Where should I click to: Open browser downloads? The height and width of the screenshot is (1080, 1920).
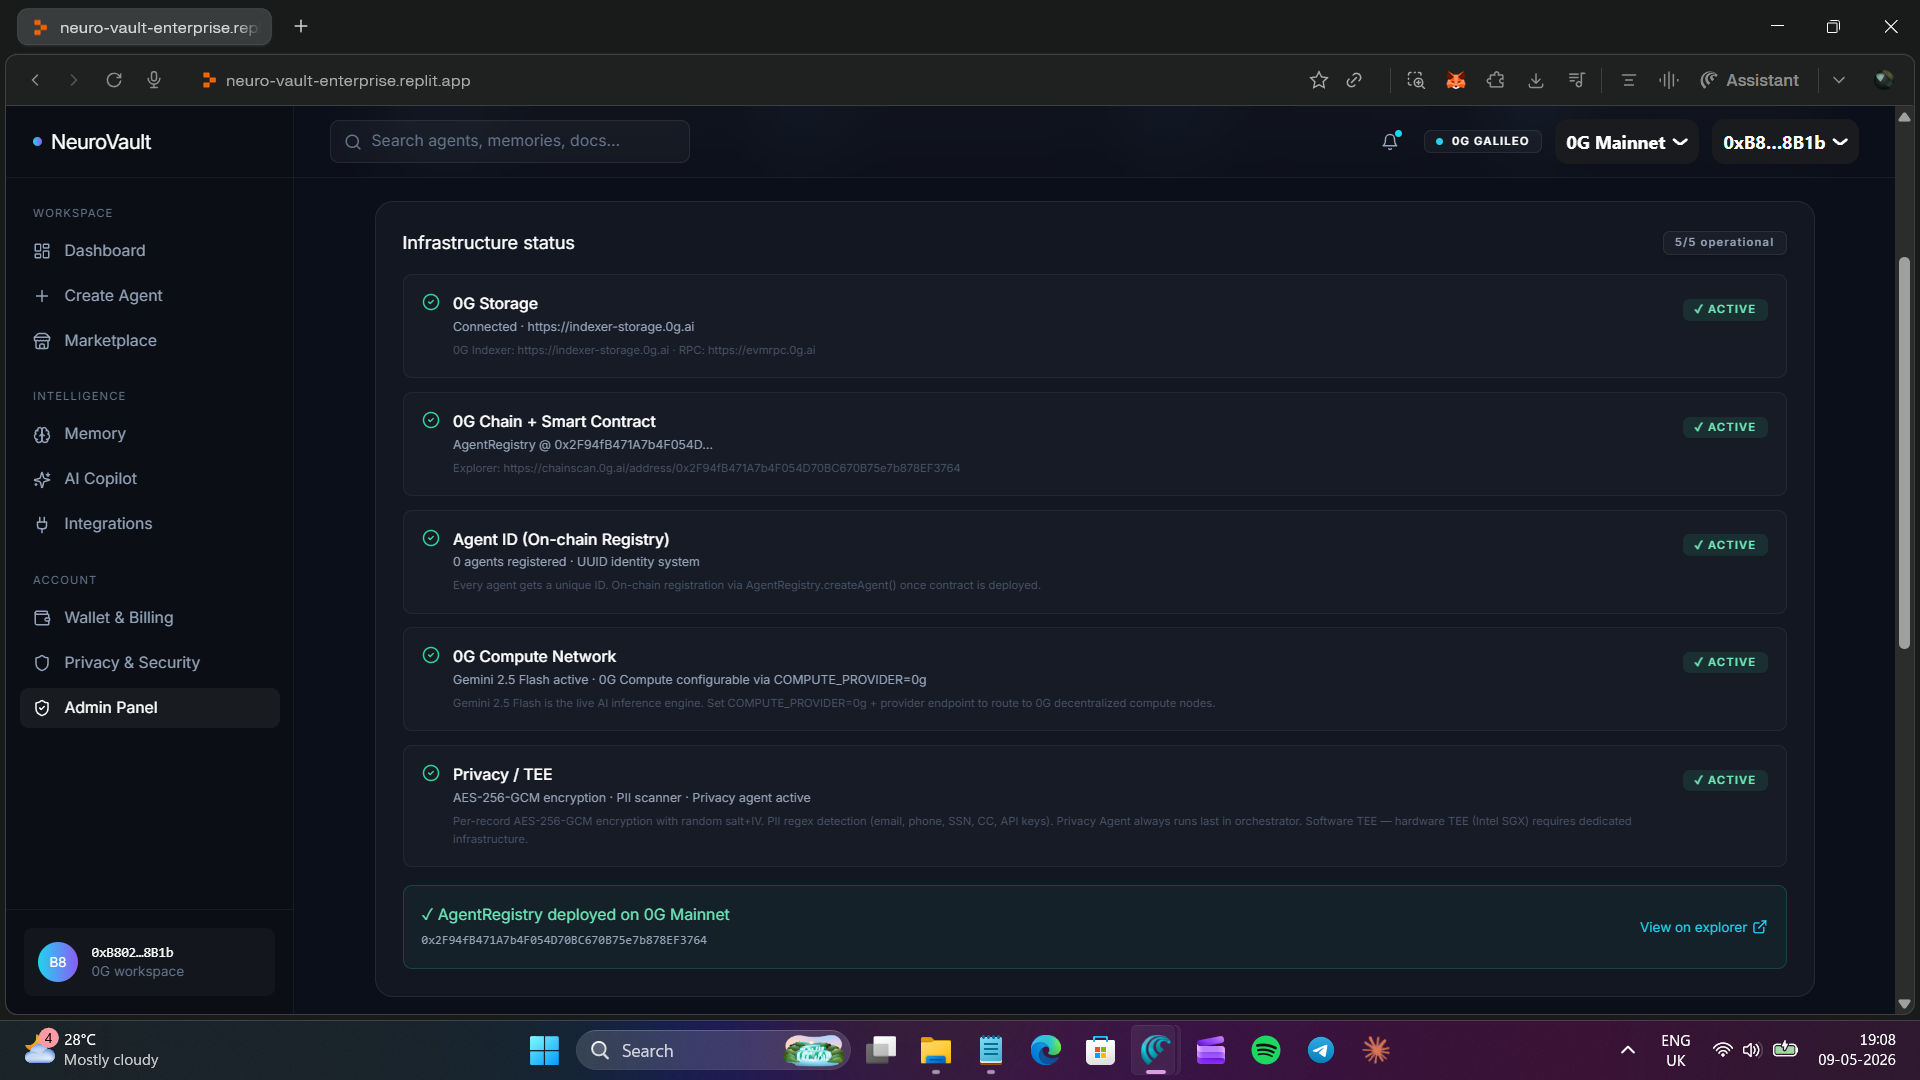1536,80
